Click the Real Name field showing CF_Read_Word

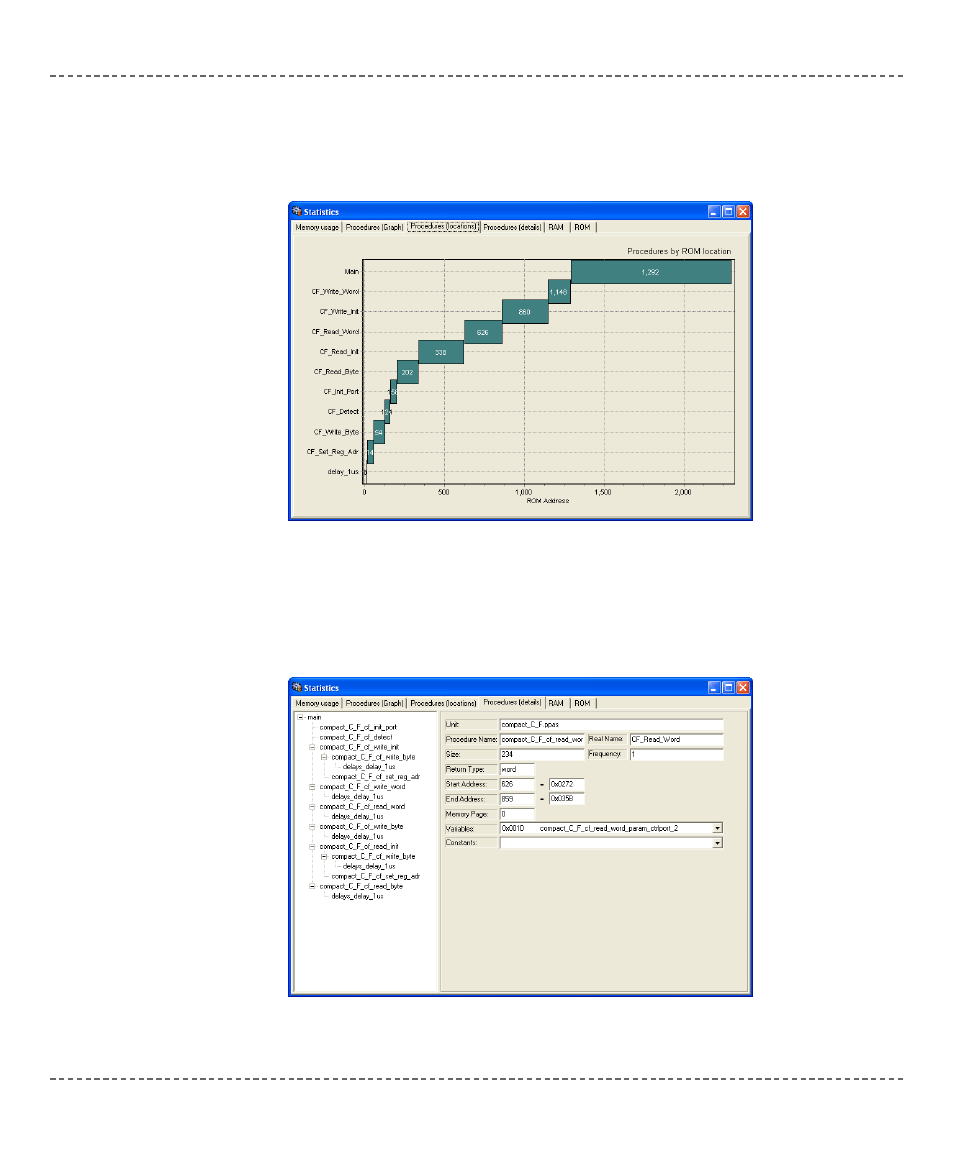pos(676,740)
